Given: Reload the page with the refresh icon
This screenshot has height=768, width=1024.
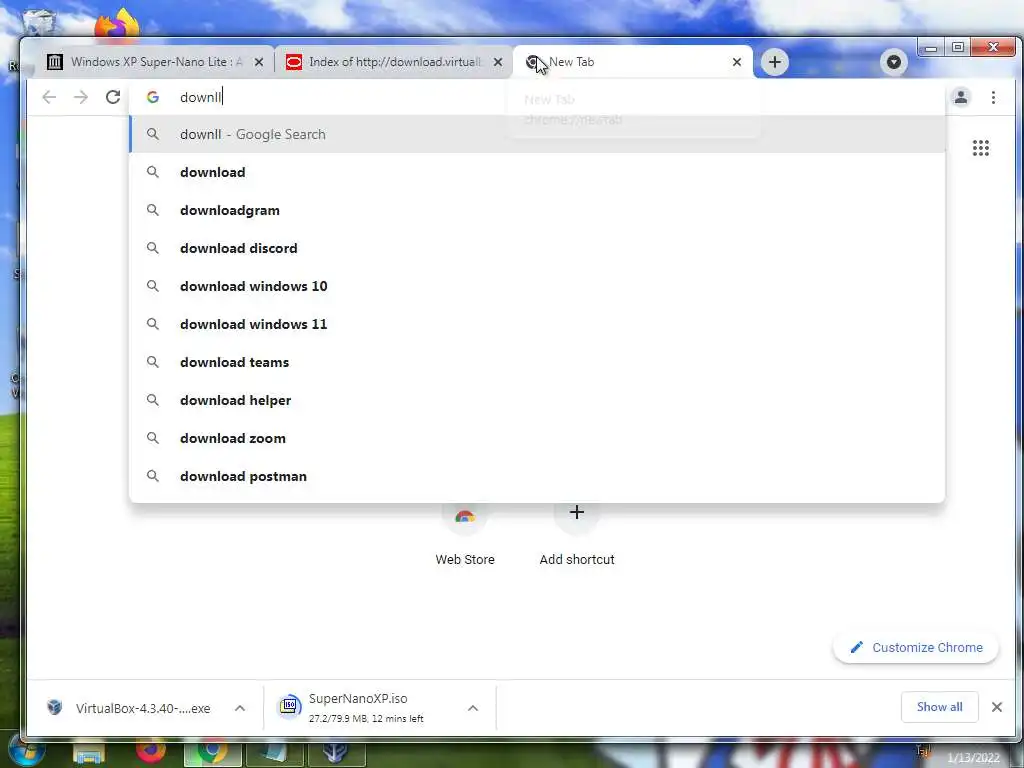Looking at the screenshot, I should 113,97.
